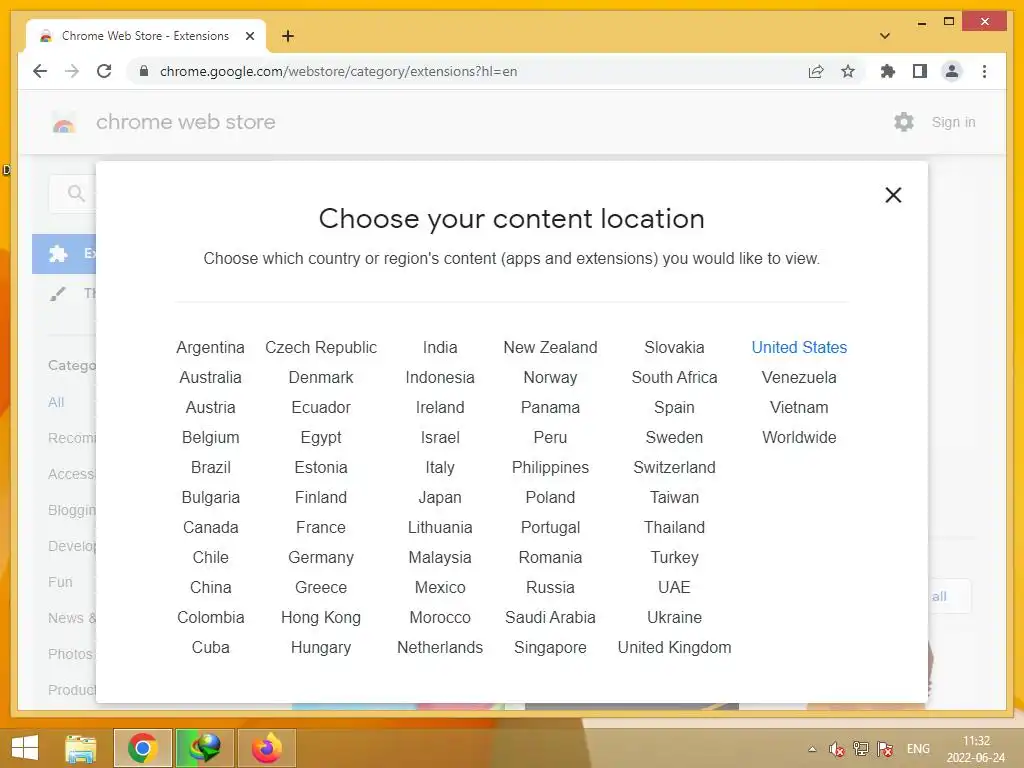1024x768 pixels.
Task: Open Windows Start menu
Action: [x=25, y=748]
